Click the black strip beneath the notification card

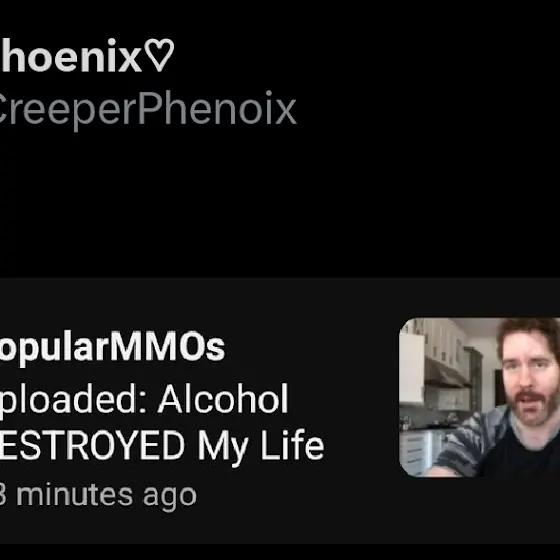(x=280, y=552)
